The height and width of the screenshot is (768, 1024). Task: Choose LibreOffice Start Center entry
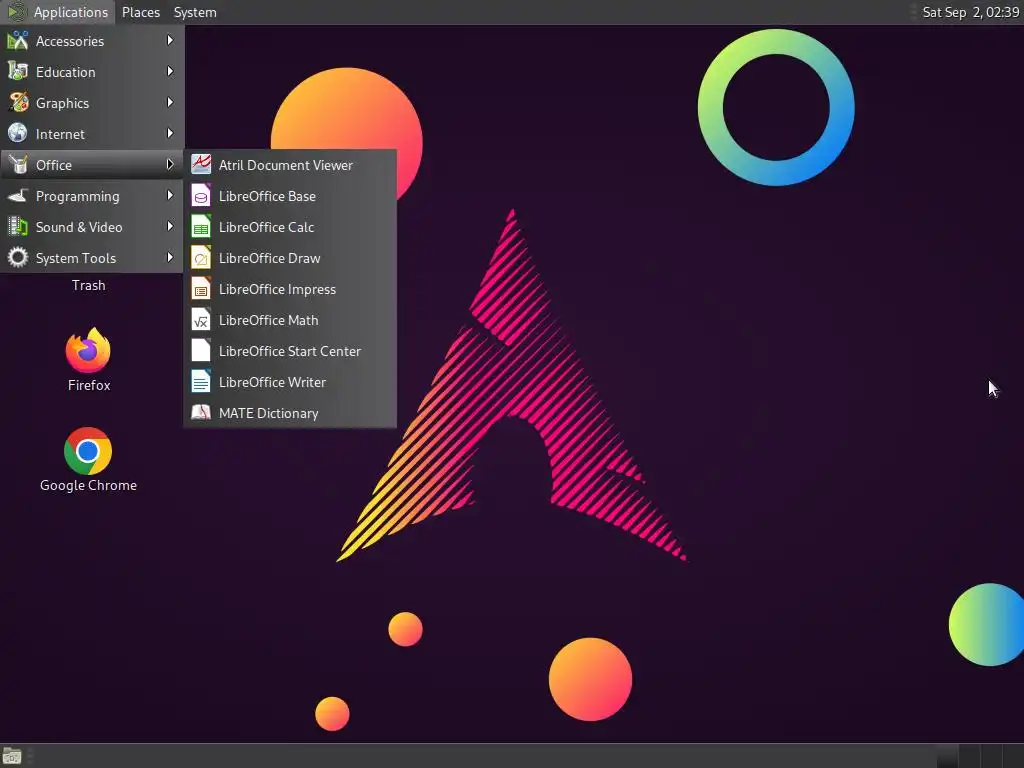pos(290,351)
